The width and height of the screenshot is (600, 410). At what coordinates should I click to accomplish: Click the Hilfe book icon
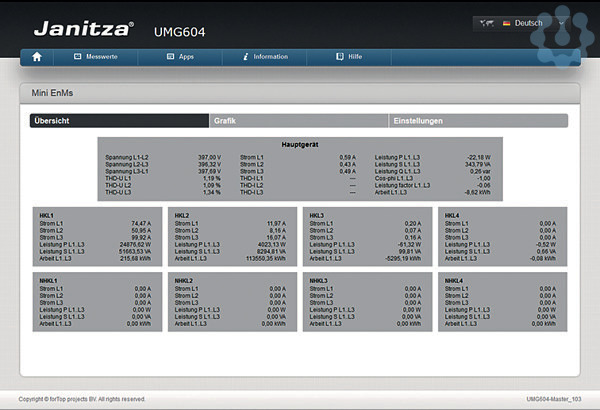click(339, 57)
